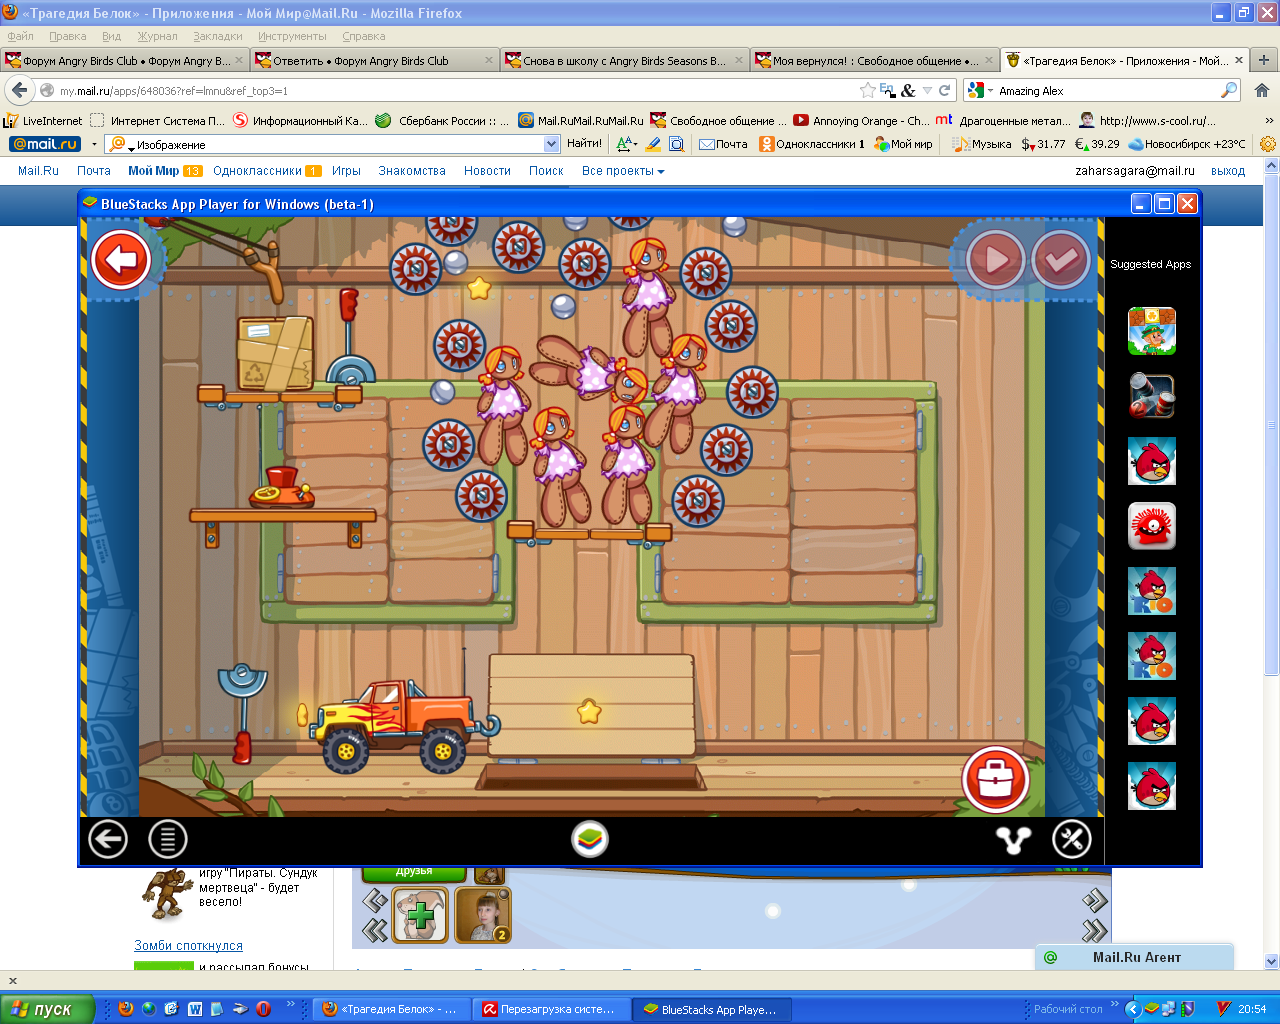Screen dimensions: 1280x1024
Task: Start the level with the play button
Action: pos(995,260)
